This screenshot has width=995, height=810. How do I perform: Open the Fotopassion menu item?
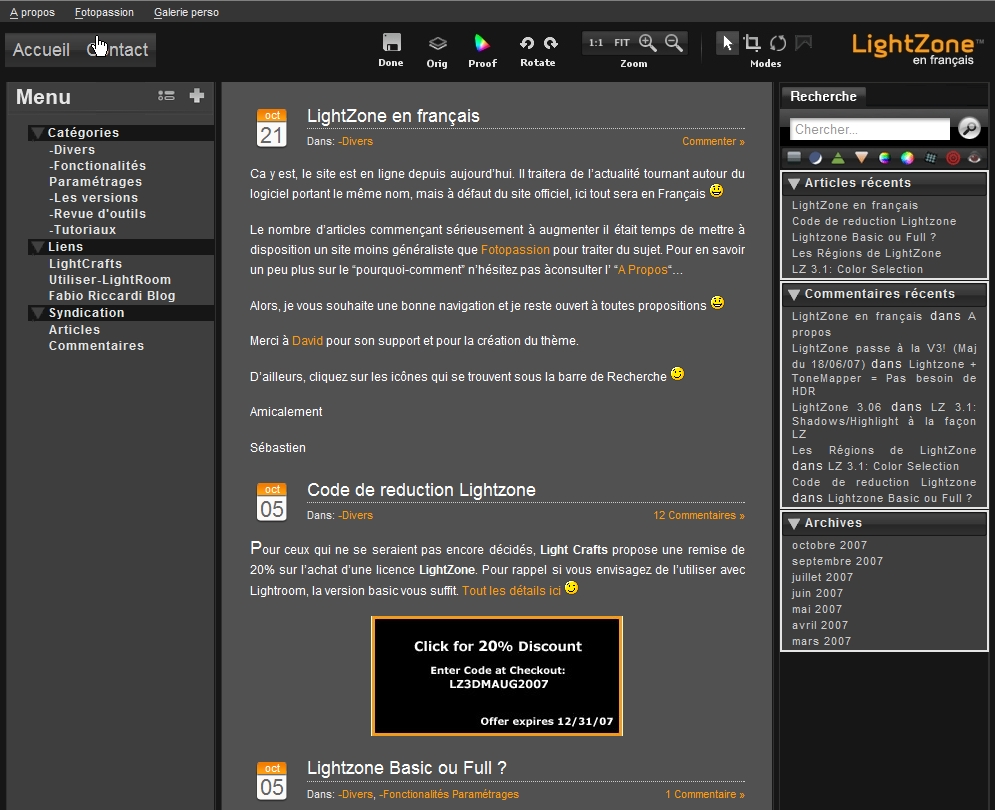[x=104, y=12]
